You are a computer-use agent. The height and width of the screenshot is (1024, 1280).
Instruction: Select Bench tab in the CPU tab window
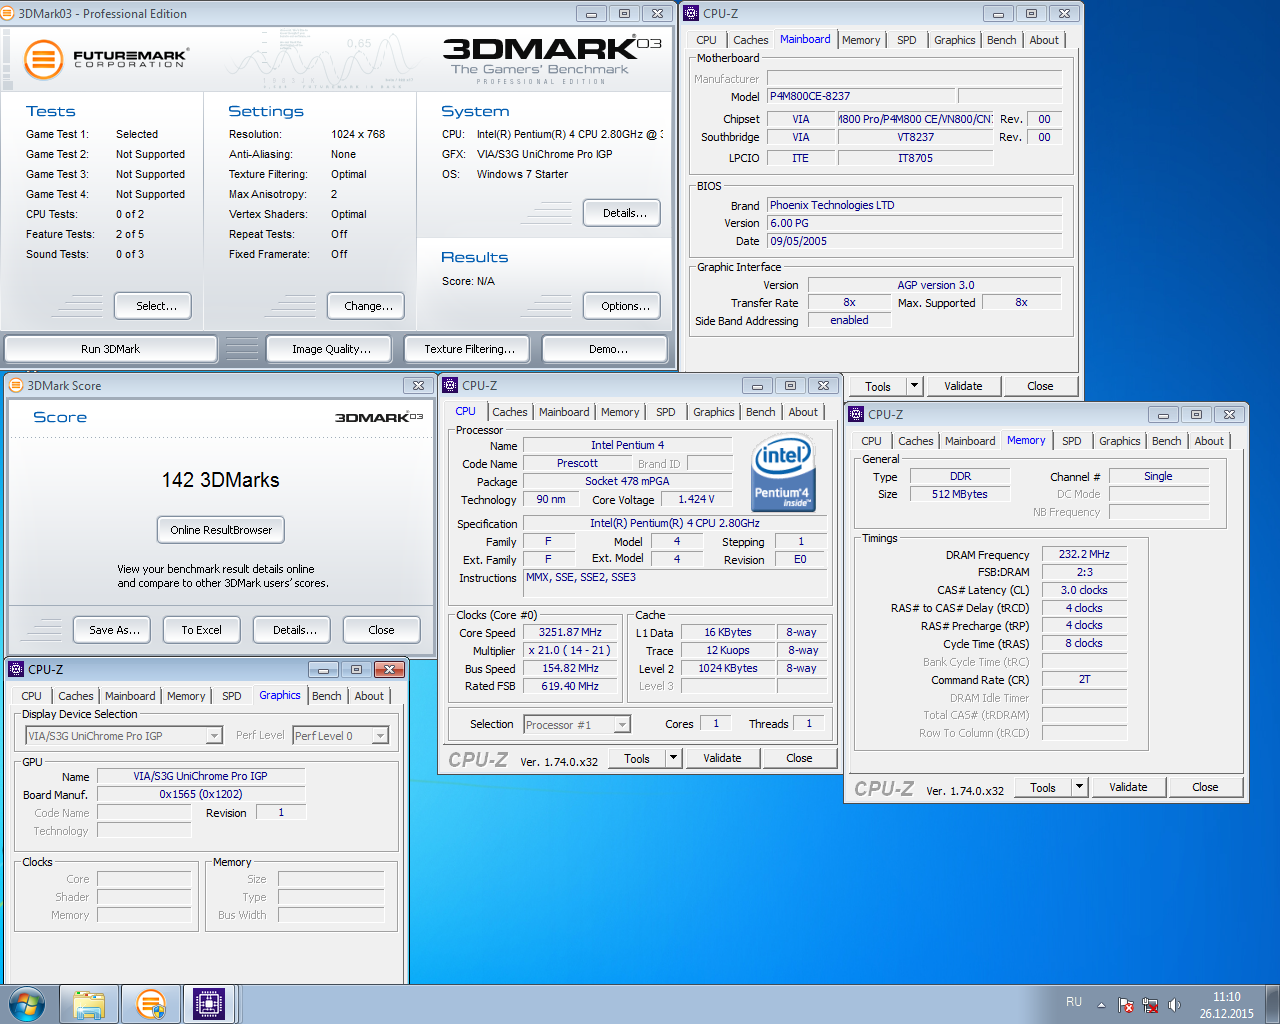(760, 412)
